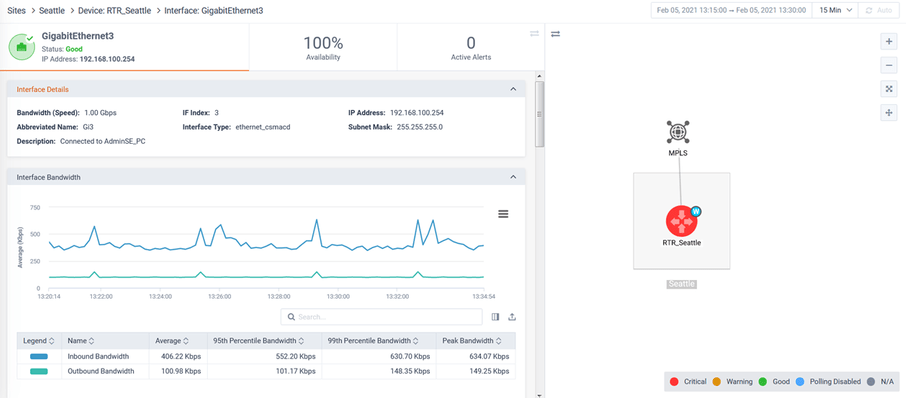Open the chart hamburger menu
Screen dimensions: 906x398
(503, 214)
